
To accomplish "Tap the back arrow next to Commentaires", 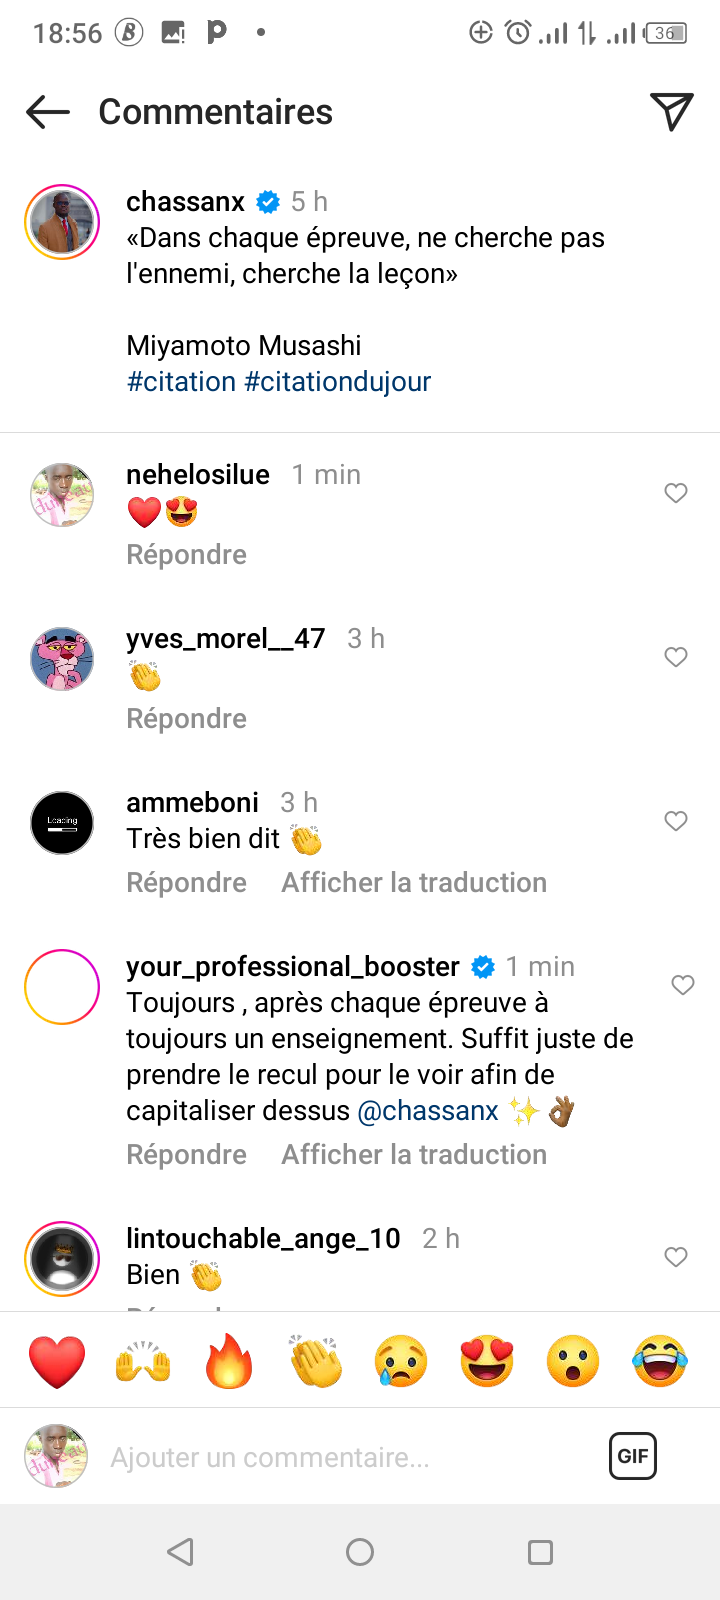I will (x=48, y=112).
